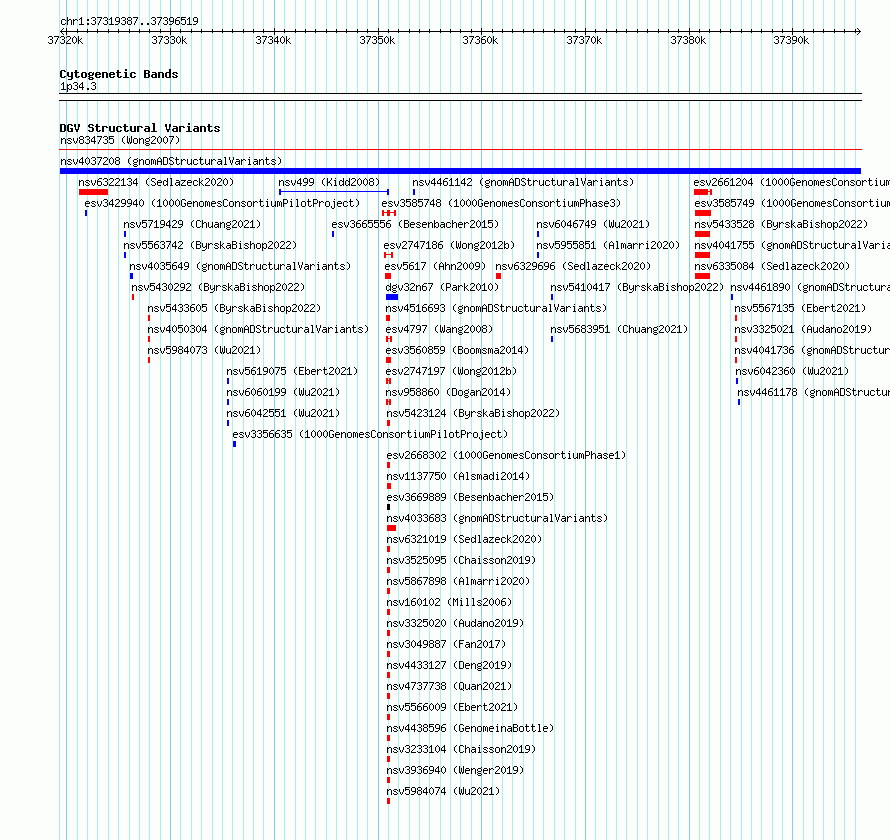Open variant nsv4433127 (Deng2019)
The height and width of the screenshot is (840, 890).
pos(450,665)
